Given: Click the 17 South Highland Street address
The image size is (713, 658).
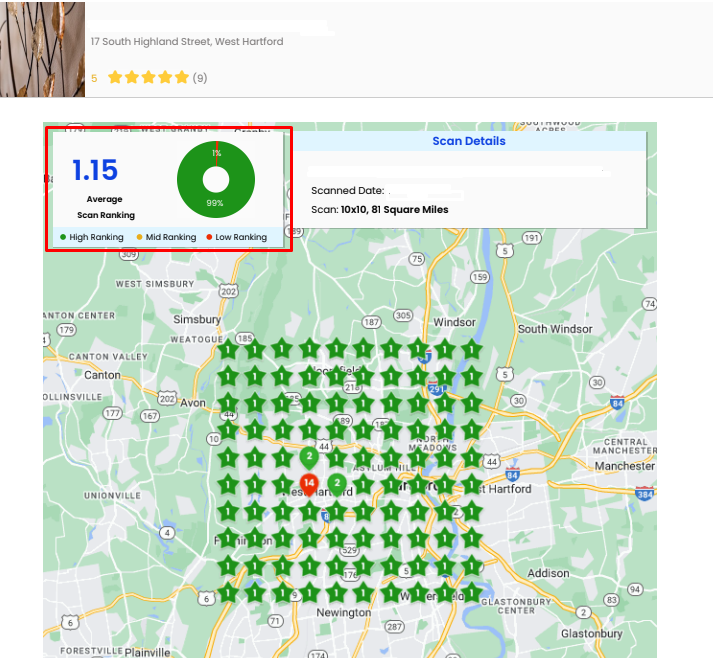Looking at the screenshot, I should [x=187, y=41].
